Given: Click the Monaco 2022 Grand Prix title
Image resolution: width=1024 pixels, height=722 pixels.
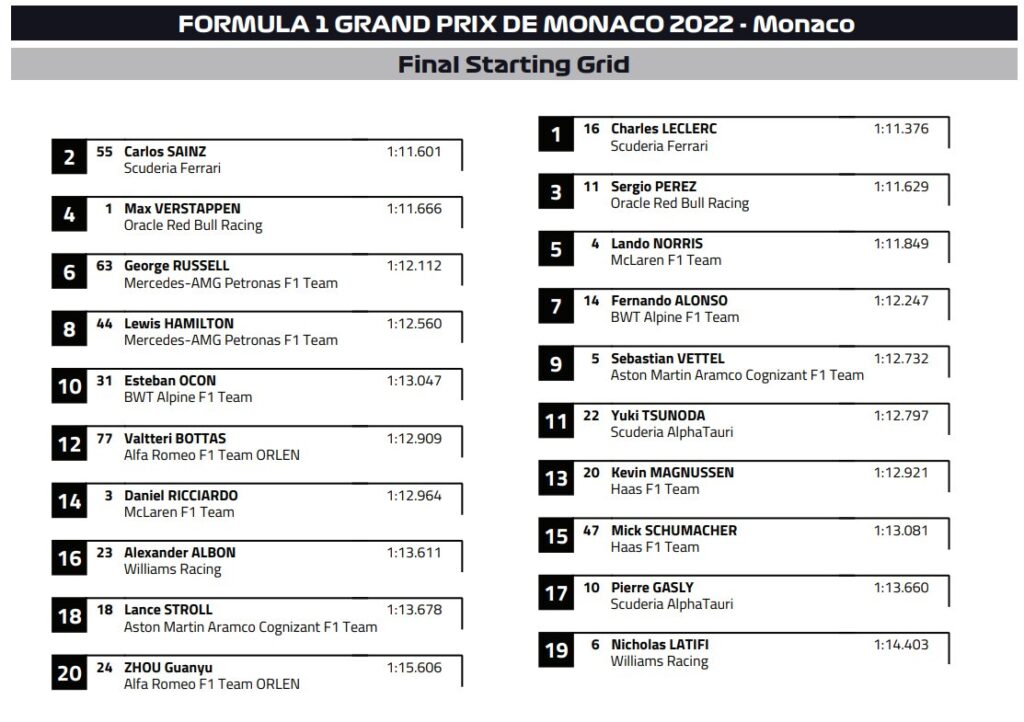Looking at the screenshot, I should 516,24.
